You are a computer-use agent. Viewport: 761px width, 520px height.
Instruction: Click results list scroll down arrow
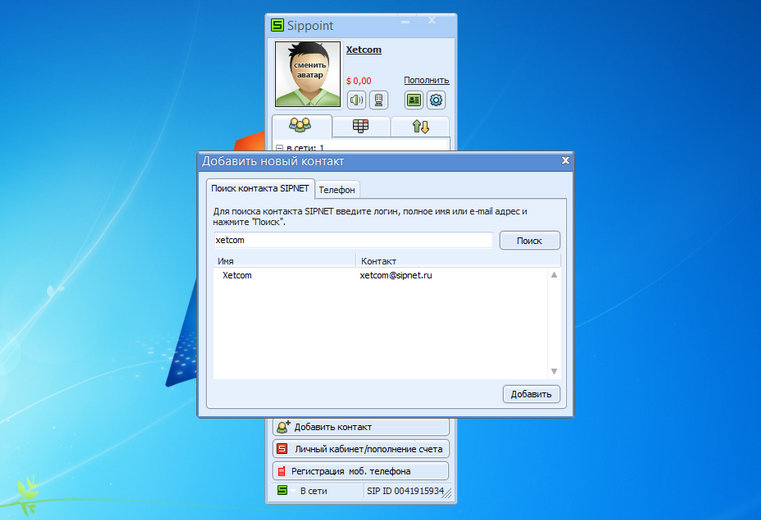pos(554,371)
